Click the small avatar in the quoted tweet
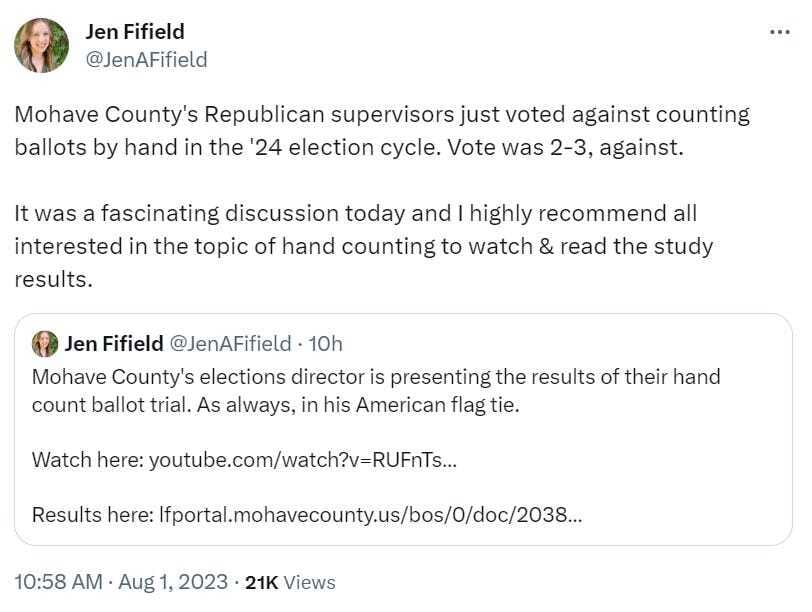Viewport: 812px width, 612px height. [x=45, y=344]
